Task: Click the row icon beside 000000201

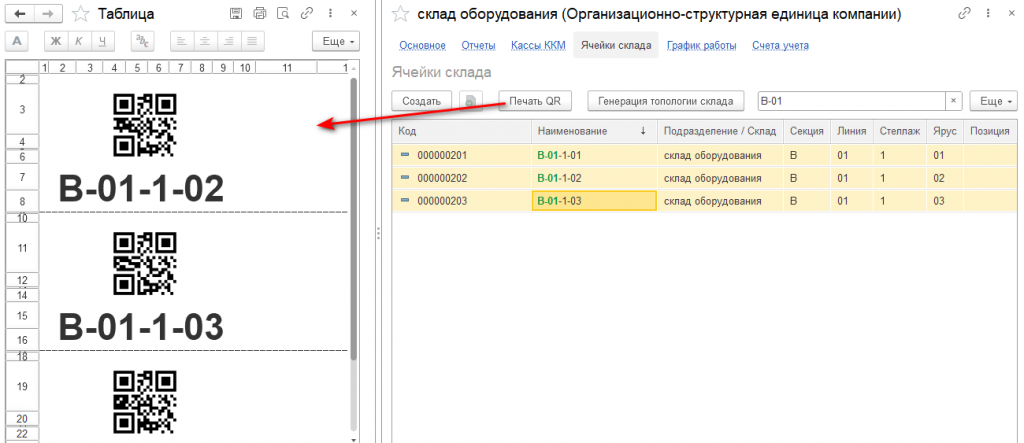Action: tap(404, 155)
